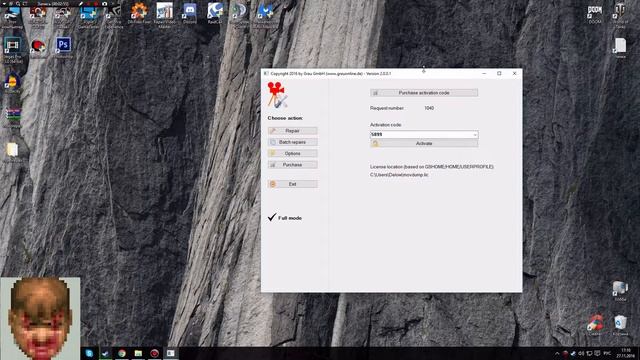
Task: Close the repair application window
Action: pos(514,73)
